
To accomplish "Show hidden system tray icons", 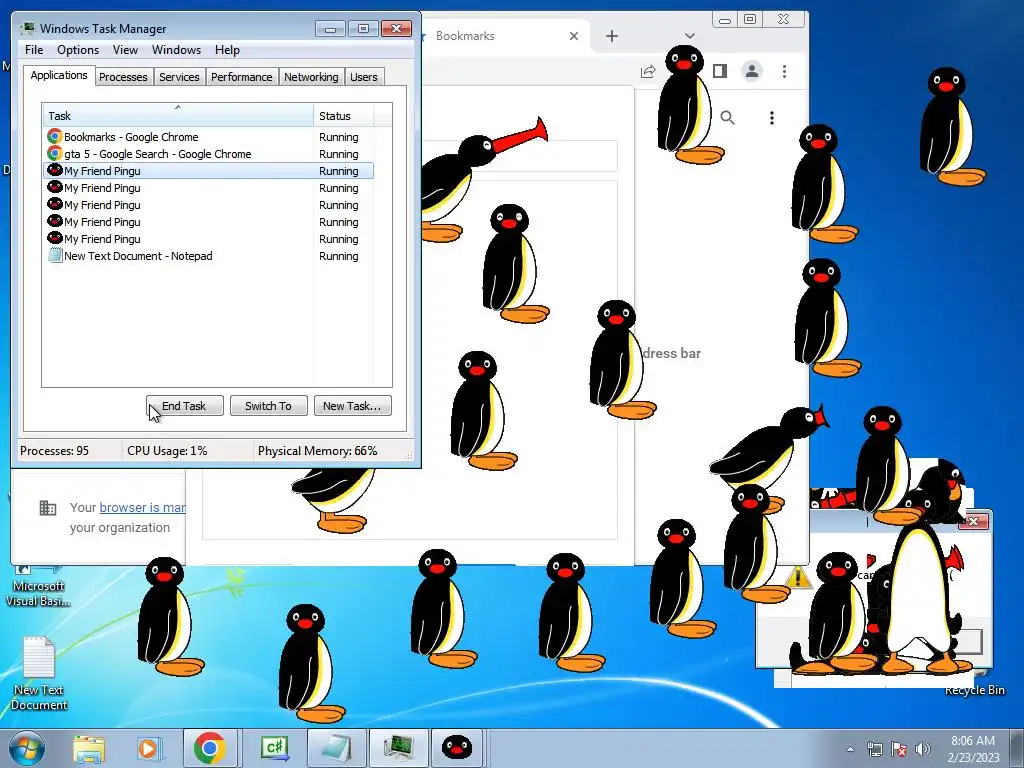I will [850, 749].
